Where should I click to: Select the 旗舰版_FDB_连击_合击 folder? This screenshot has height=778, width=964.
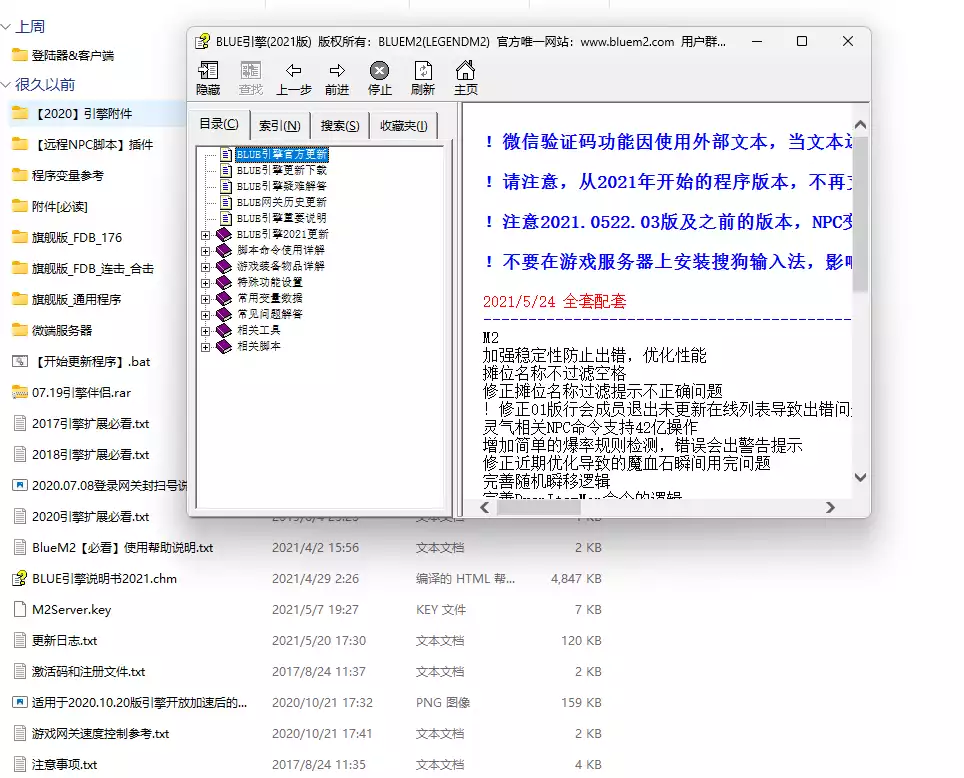point(93,269)
